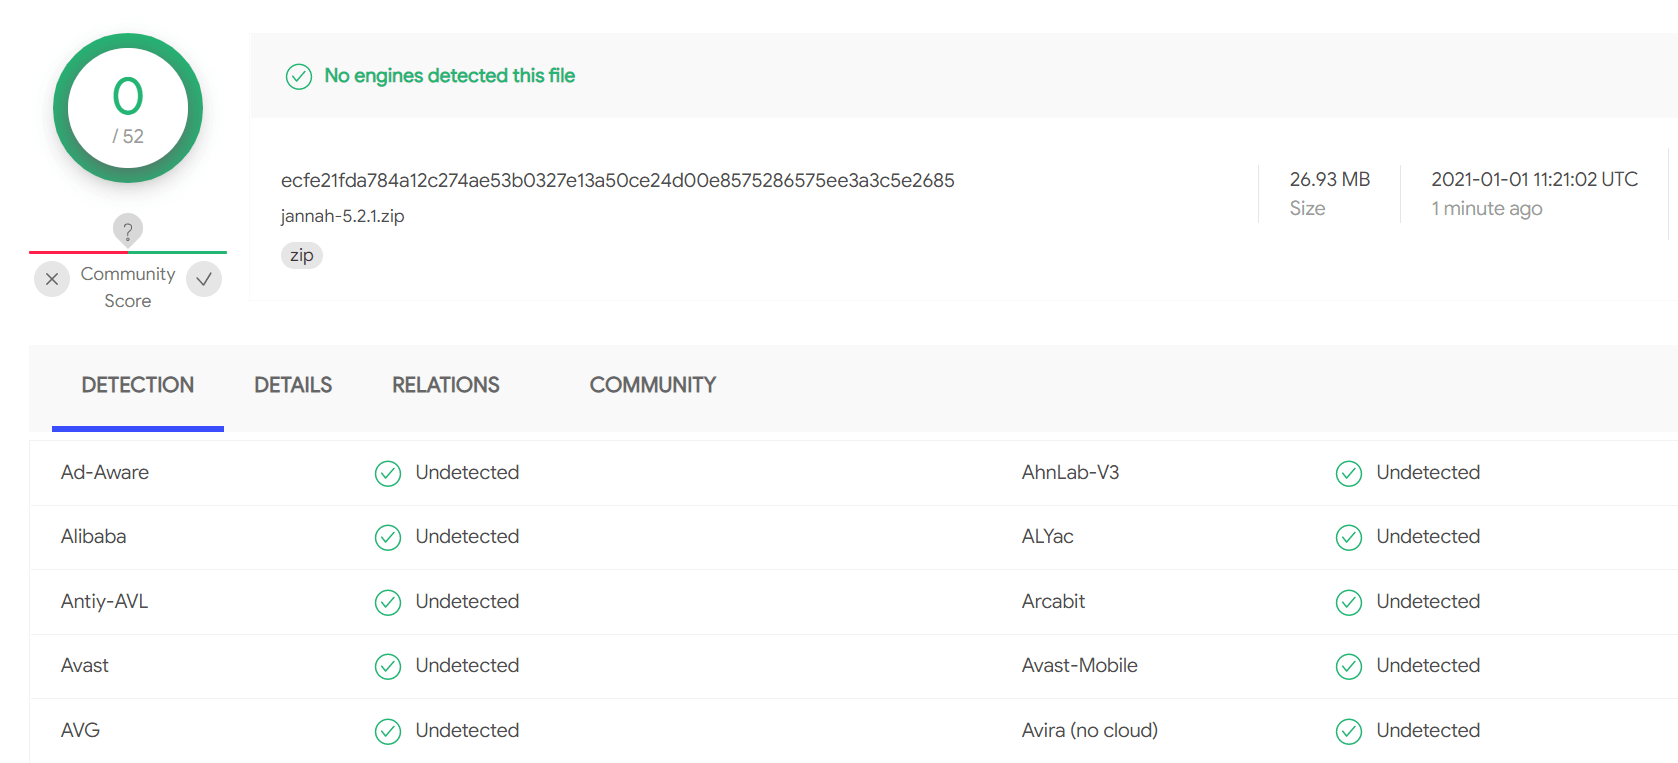
Task: Click the zip file tag
Action: pyautogui.click(x=301, y=255)
